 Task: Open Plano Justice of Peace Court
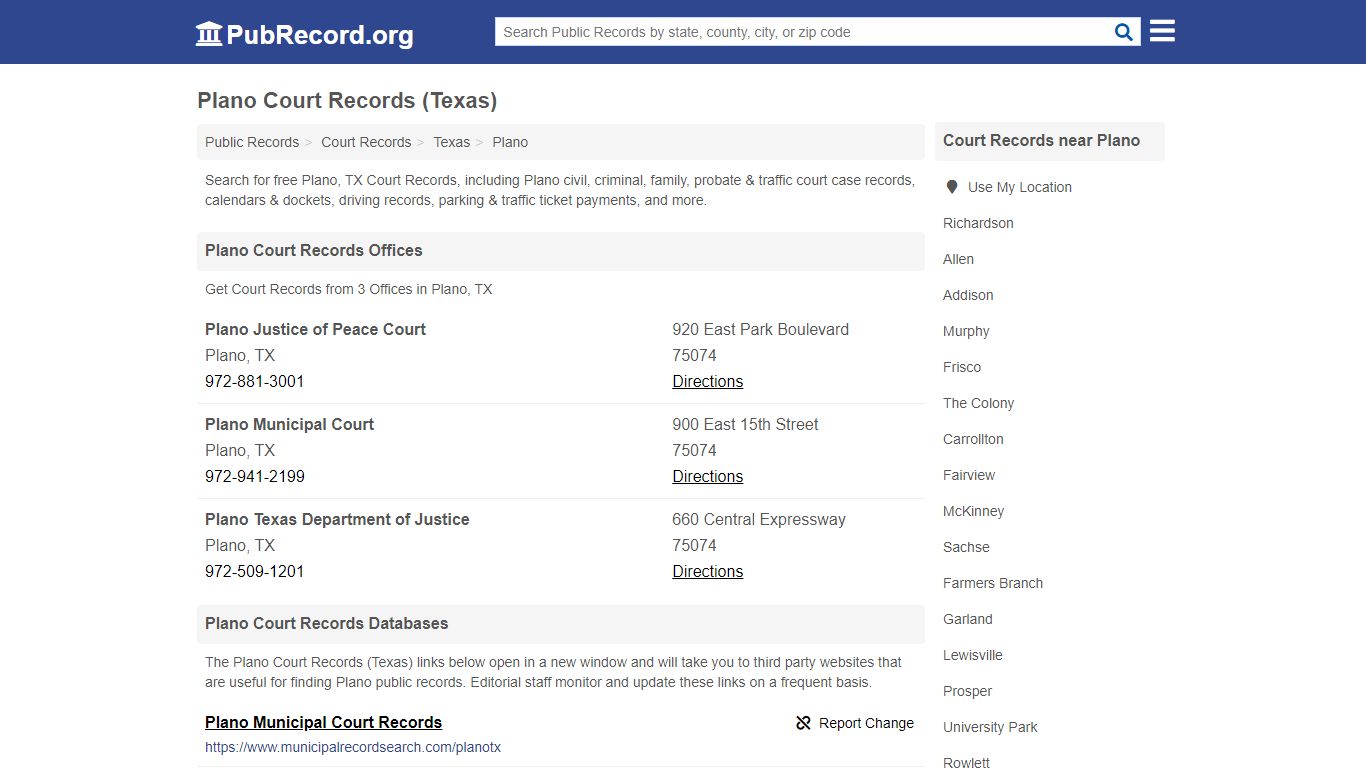click(x=315, y=329)
